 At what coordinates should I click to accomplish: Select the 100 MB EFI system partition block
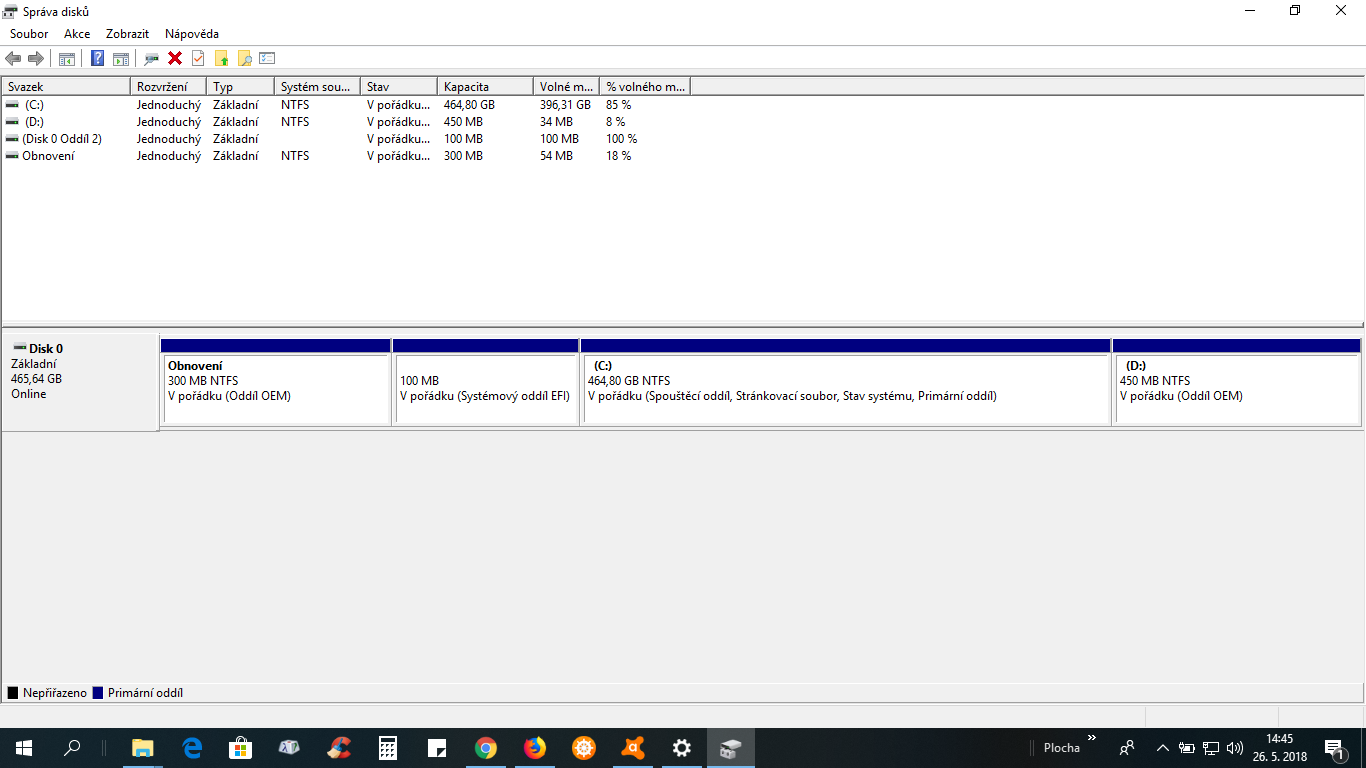pos(486,382)
